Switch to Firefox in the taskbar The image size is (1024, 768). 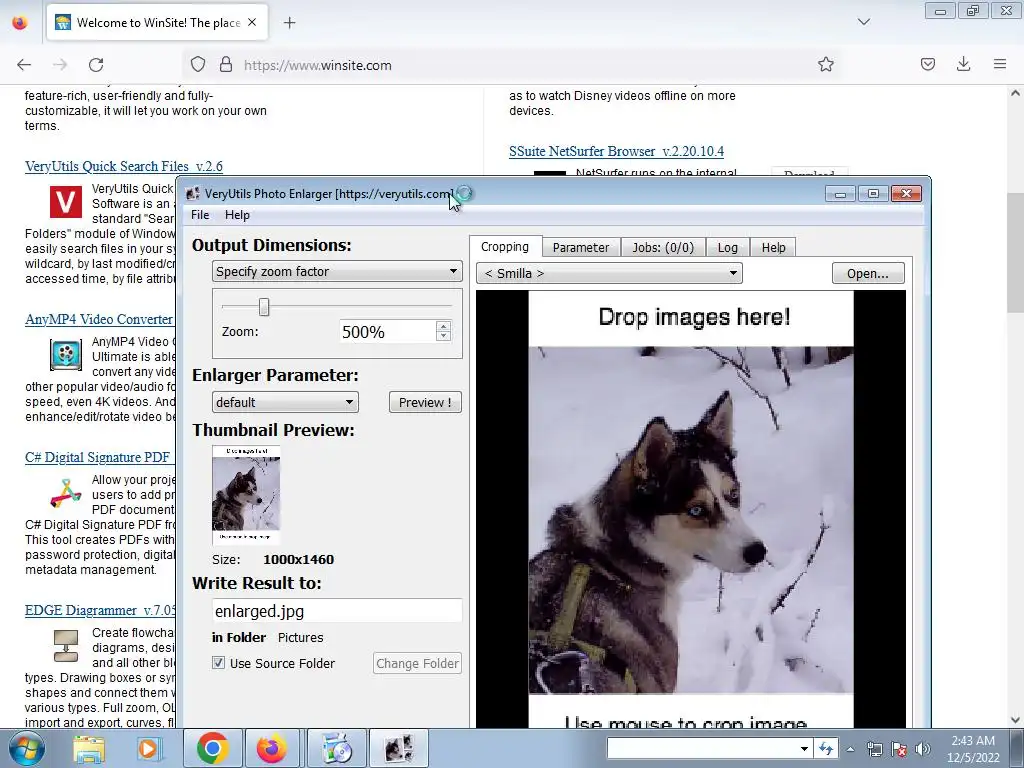coord(272,749)
